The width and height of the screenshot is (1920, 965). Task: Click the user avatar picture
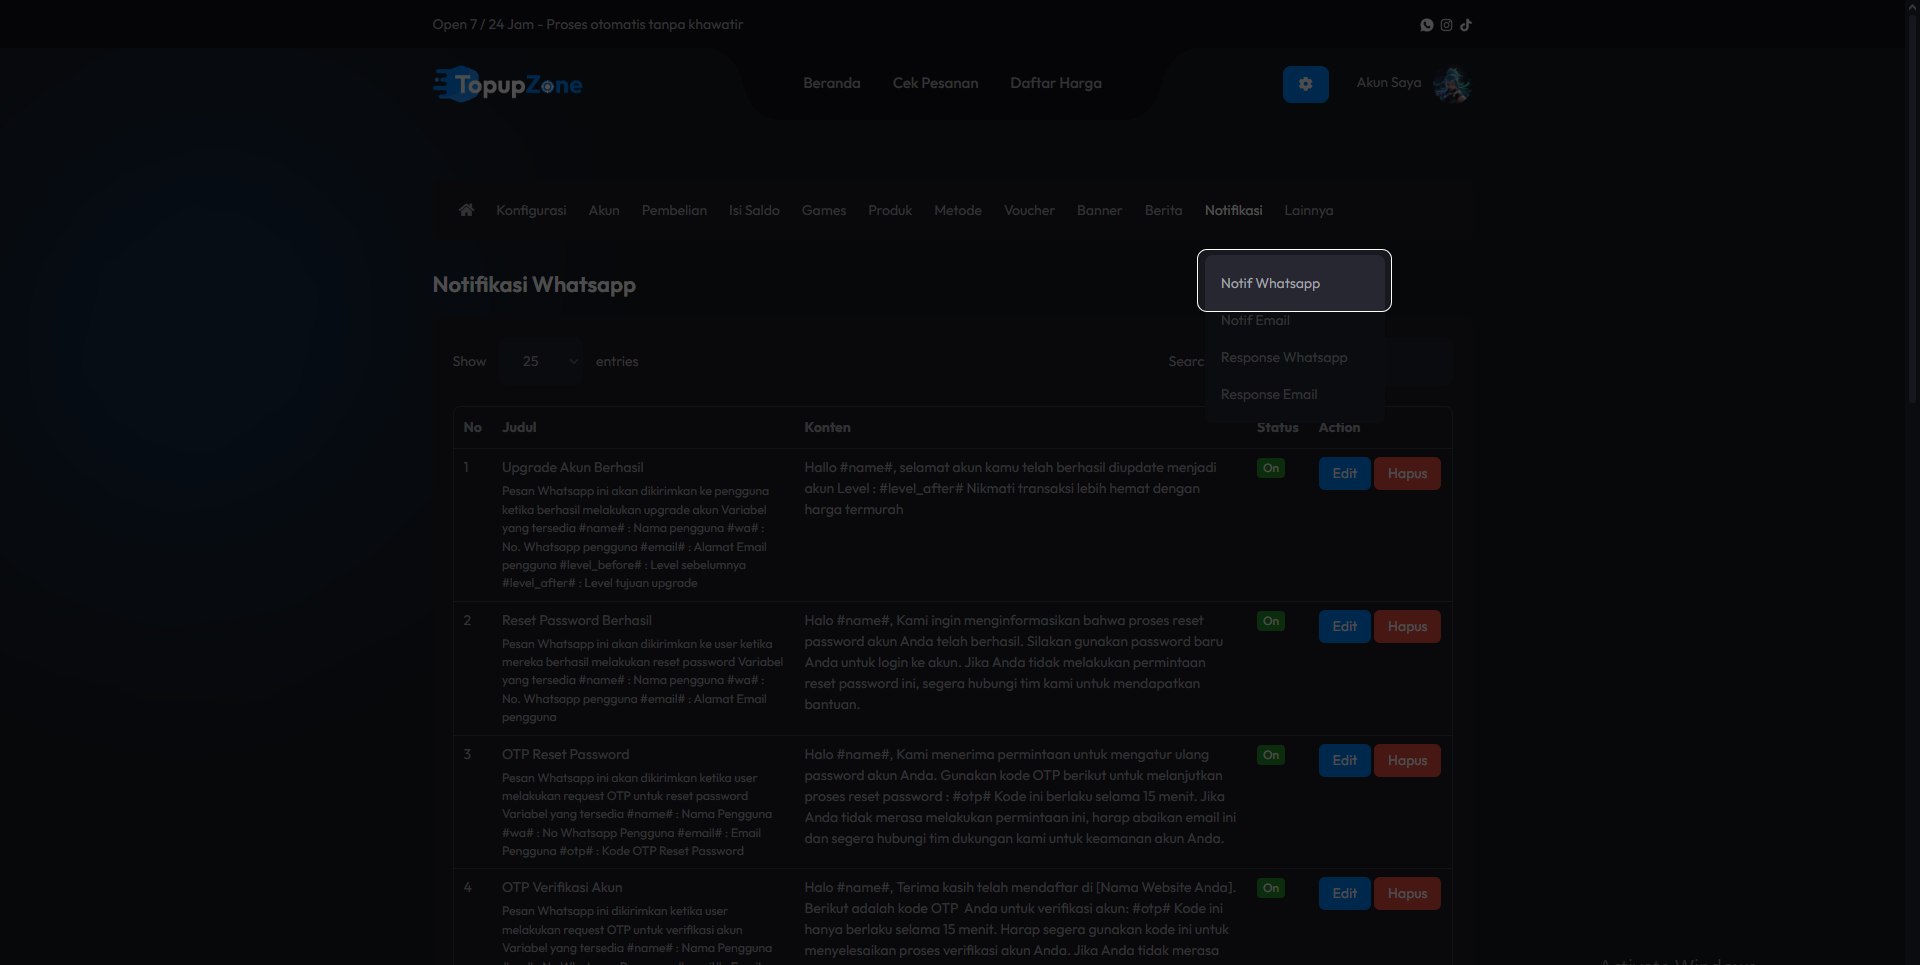point(1452,85)
